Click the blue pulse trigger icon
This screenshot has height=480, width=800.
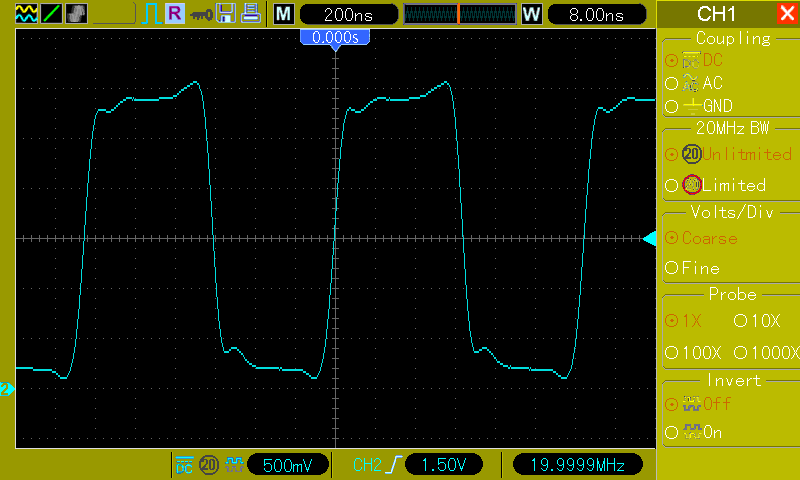[151, 14]
